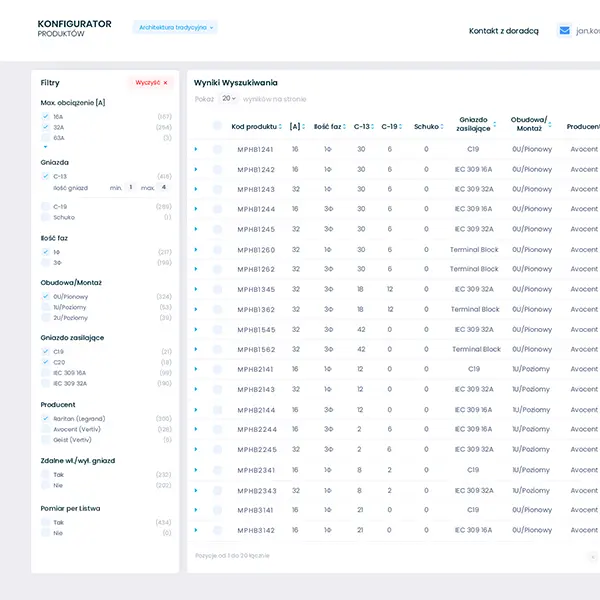Check the IEC 309 32A filter
The image size is (600, 600).
click(45, 383)
